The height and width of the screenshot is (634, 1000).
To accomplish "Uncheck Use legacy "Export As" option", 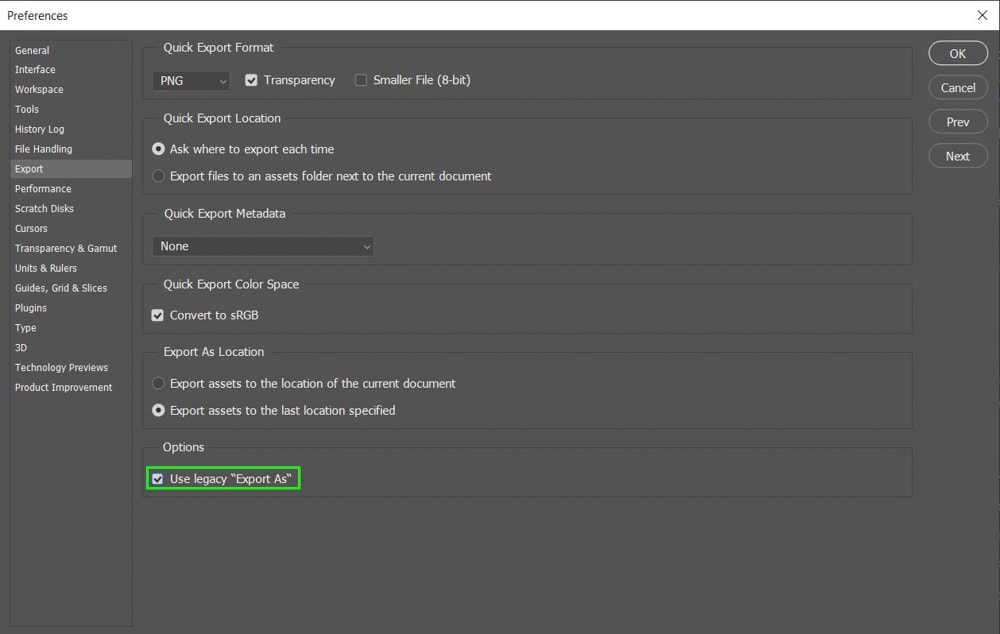I will tap(158, 479).
